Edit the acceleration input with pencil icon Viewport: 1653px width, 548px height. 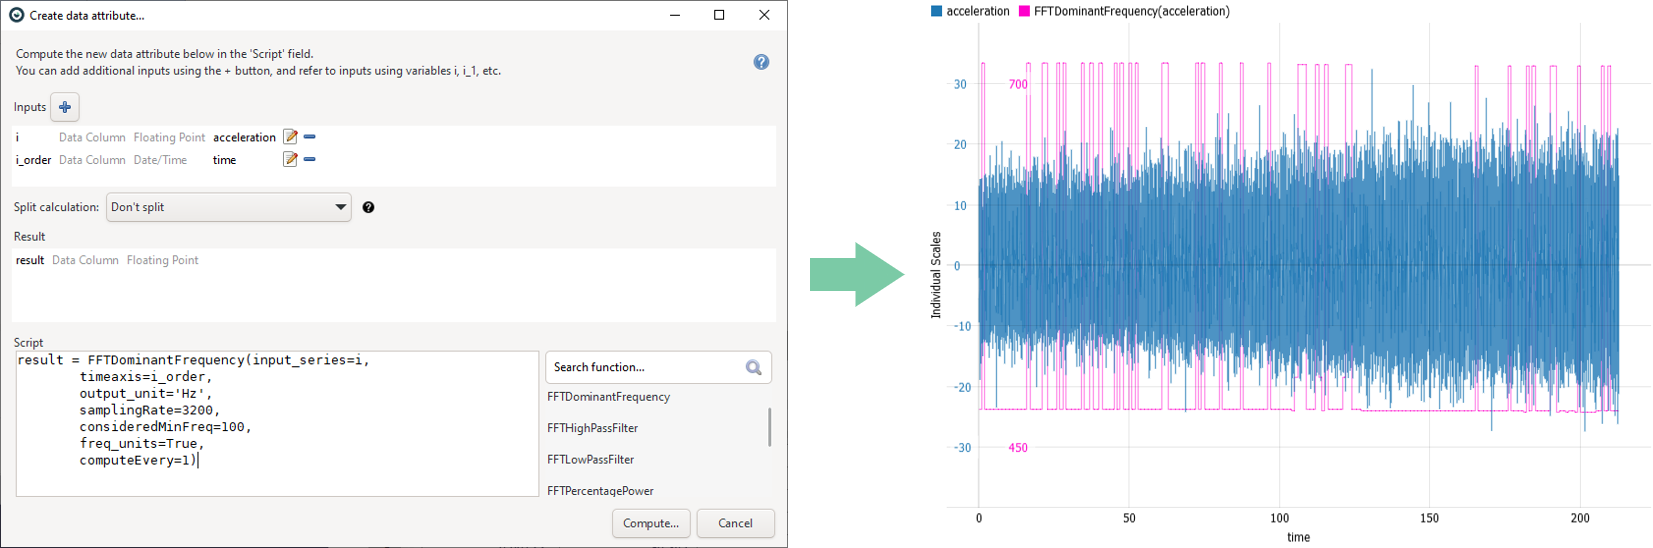pyautogui.click(x=290, y=137)
